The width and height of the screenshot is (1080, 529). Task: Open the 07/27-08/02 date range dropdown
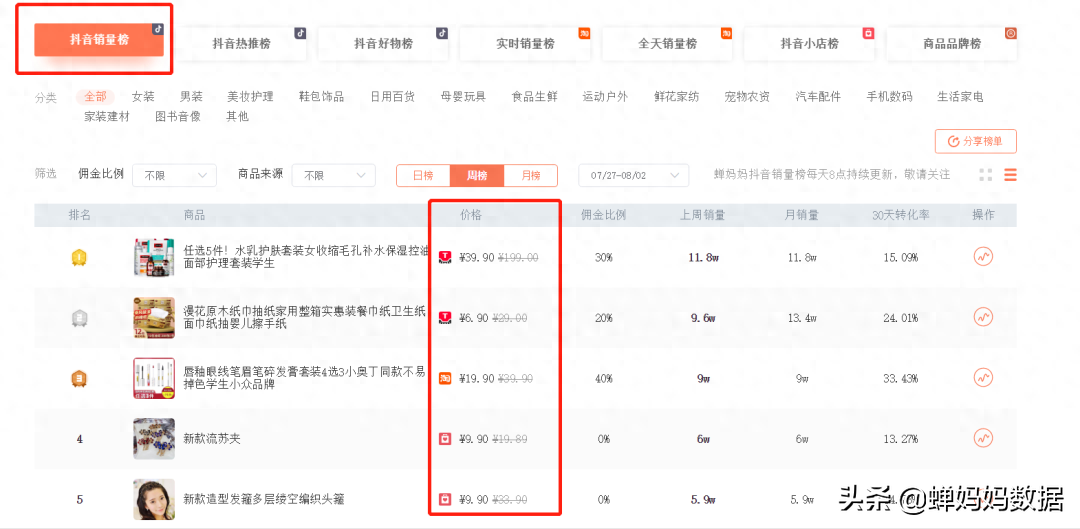[633, 175]
